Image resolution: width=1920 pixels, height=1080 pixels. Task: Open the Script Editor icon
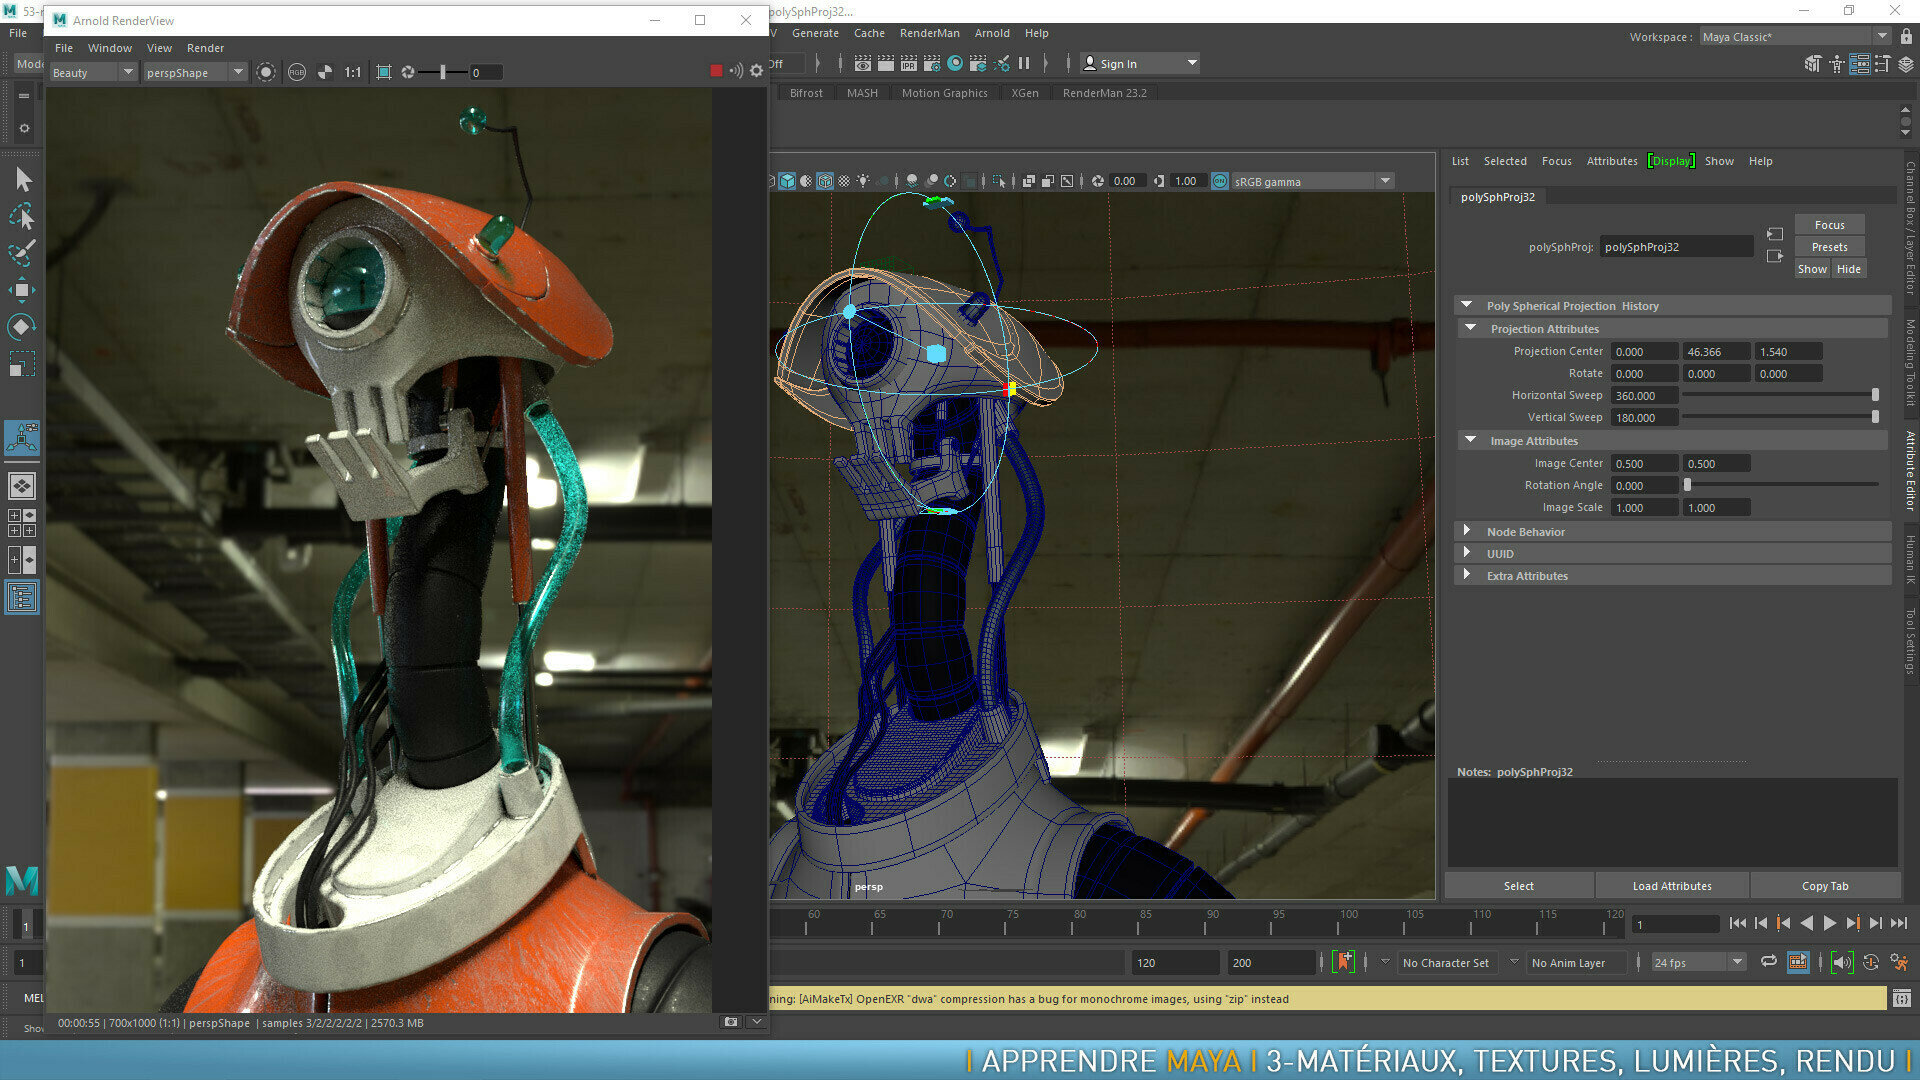point(1901,998)
